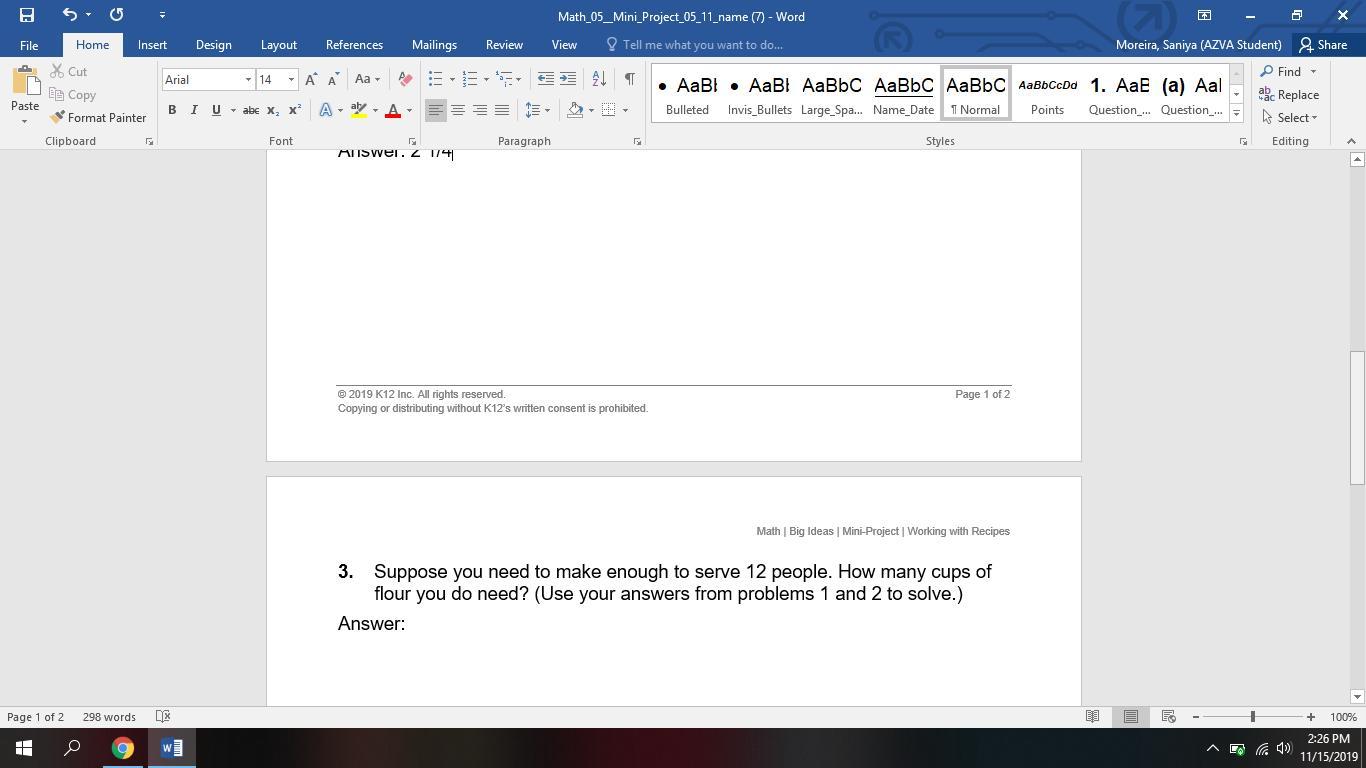Click the Share button

pos(1322,45)
